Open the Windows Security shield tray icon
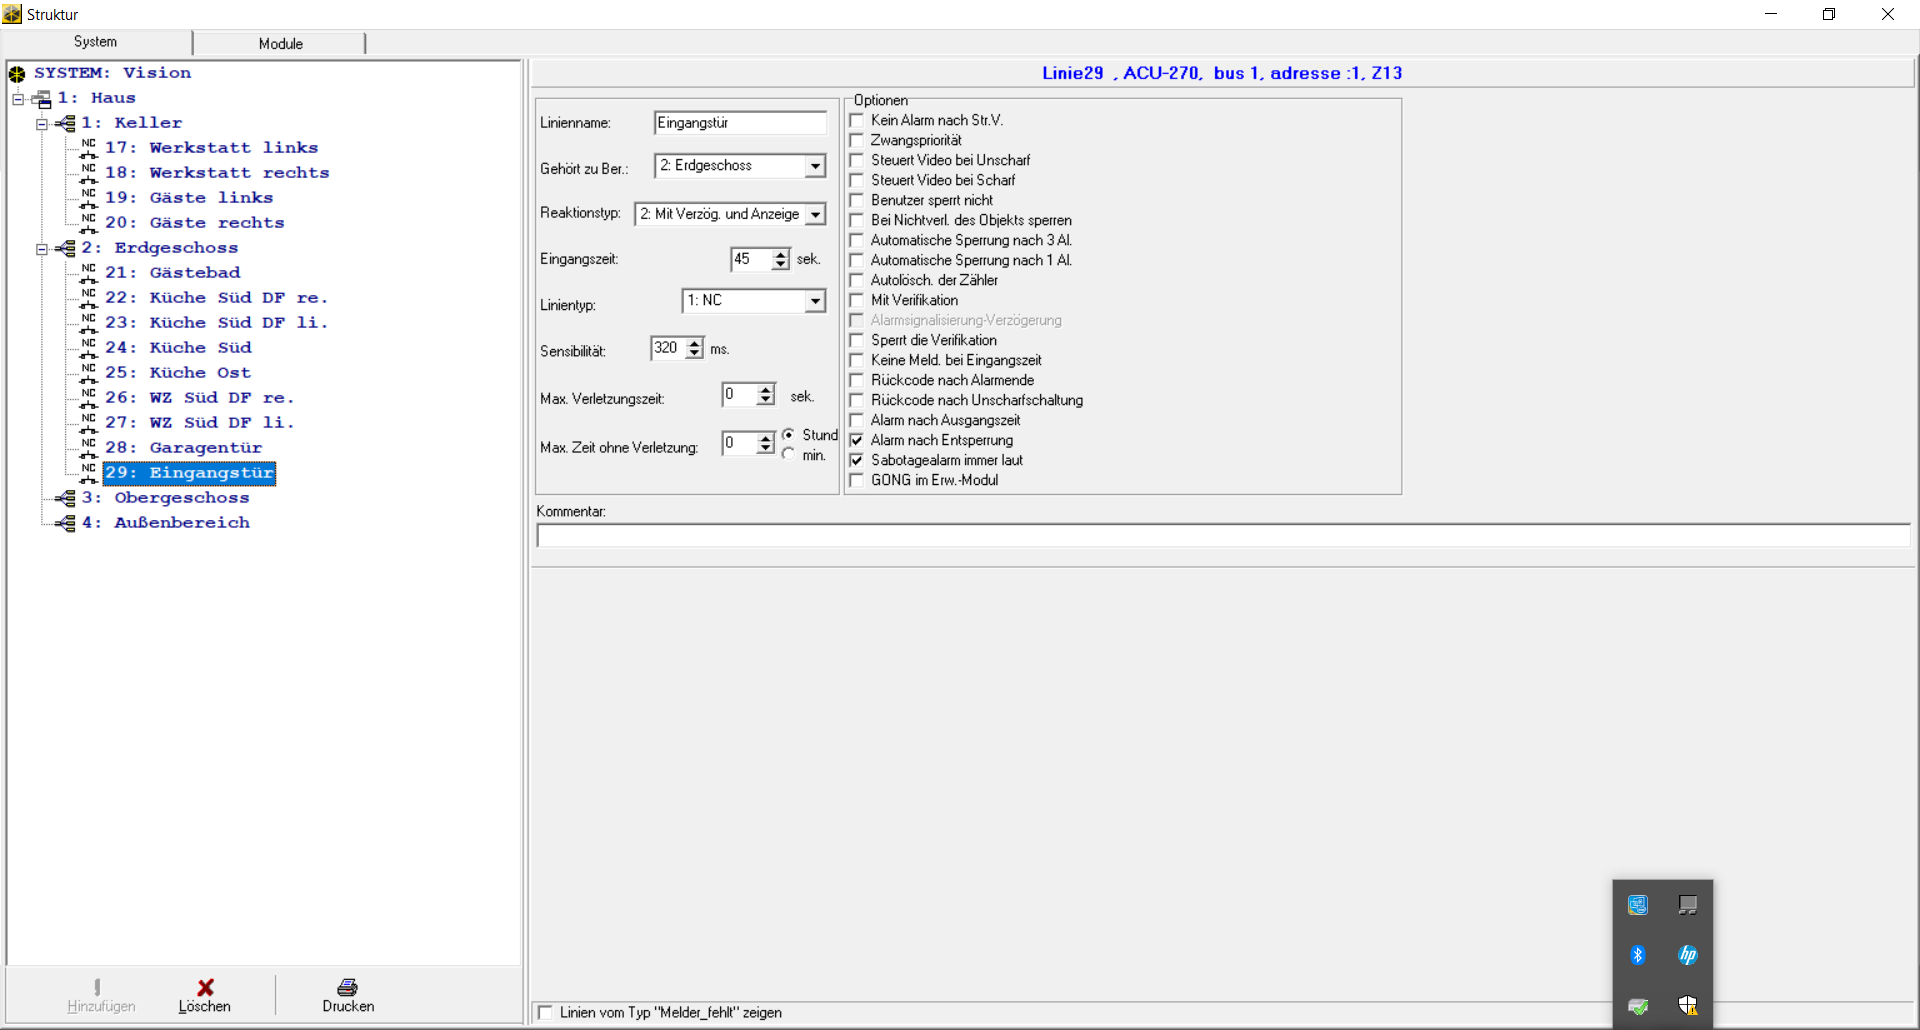1920x1030 pixels. pyautogui.click(x=1688, y=1005)
